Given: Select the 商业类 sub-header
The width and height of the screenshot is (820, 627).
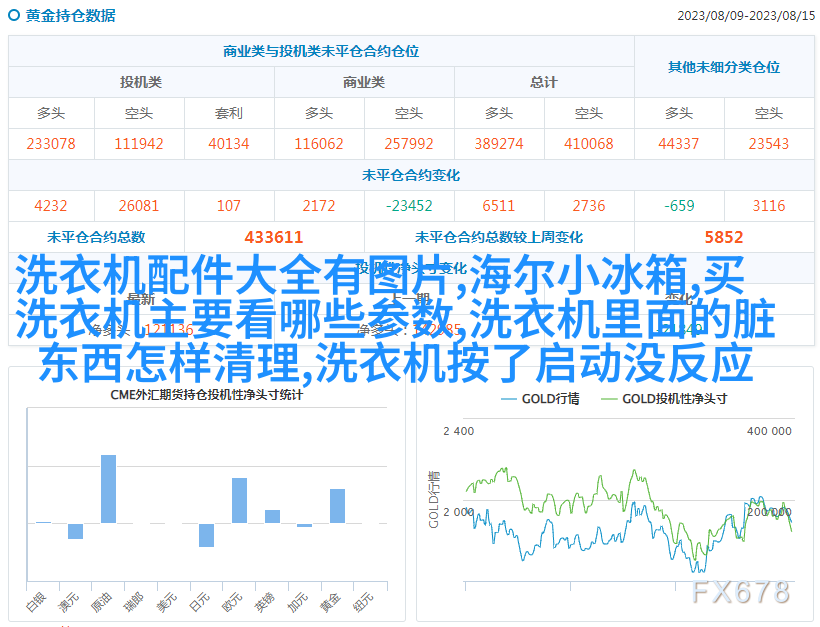Looking at the screenshot, I should 364,82.
